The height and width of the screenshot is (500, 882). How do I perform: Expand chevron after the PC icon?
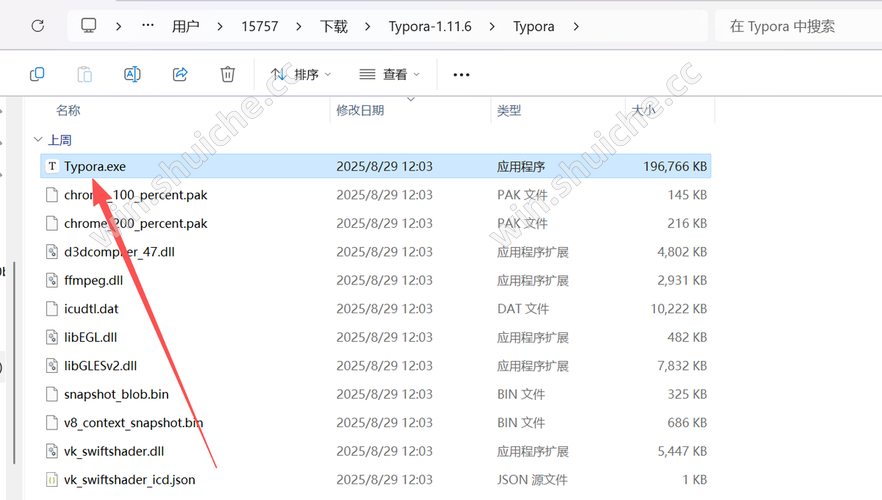click(x=118, y=26)
